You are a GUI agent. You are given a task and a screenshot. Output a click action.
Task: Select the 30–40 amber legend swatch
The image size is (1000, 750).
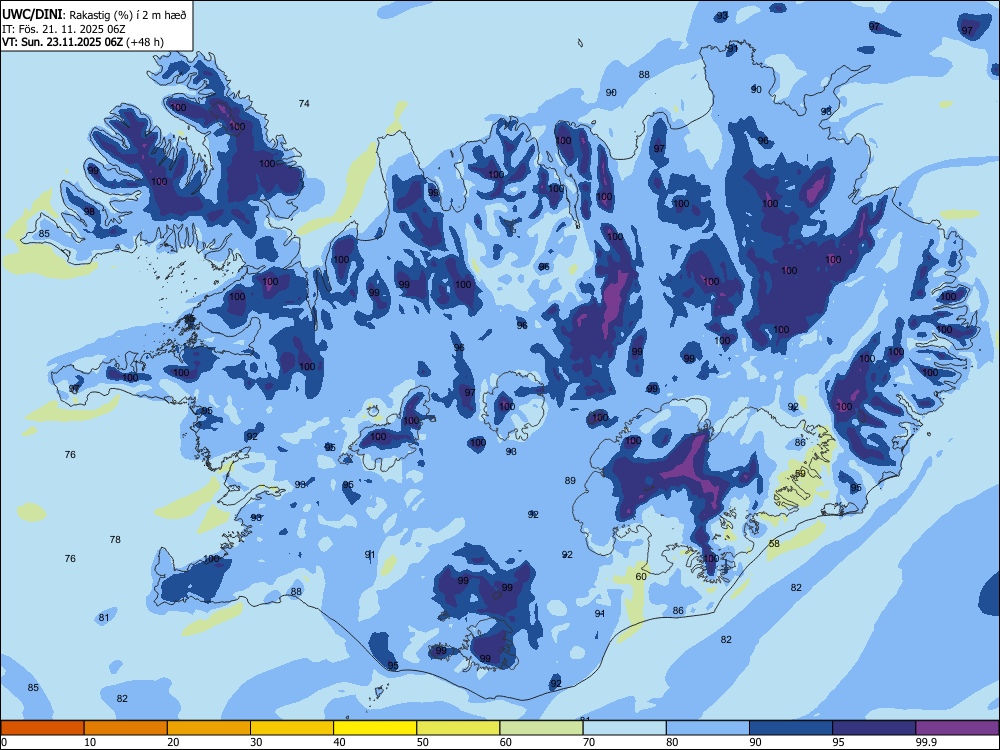[292, 728]
